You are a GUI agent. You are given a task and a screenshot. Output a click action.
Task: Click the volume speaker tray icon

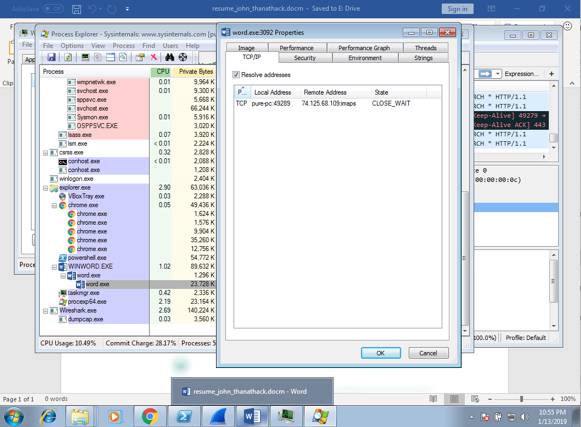pos(524,417)
